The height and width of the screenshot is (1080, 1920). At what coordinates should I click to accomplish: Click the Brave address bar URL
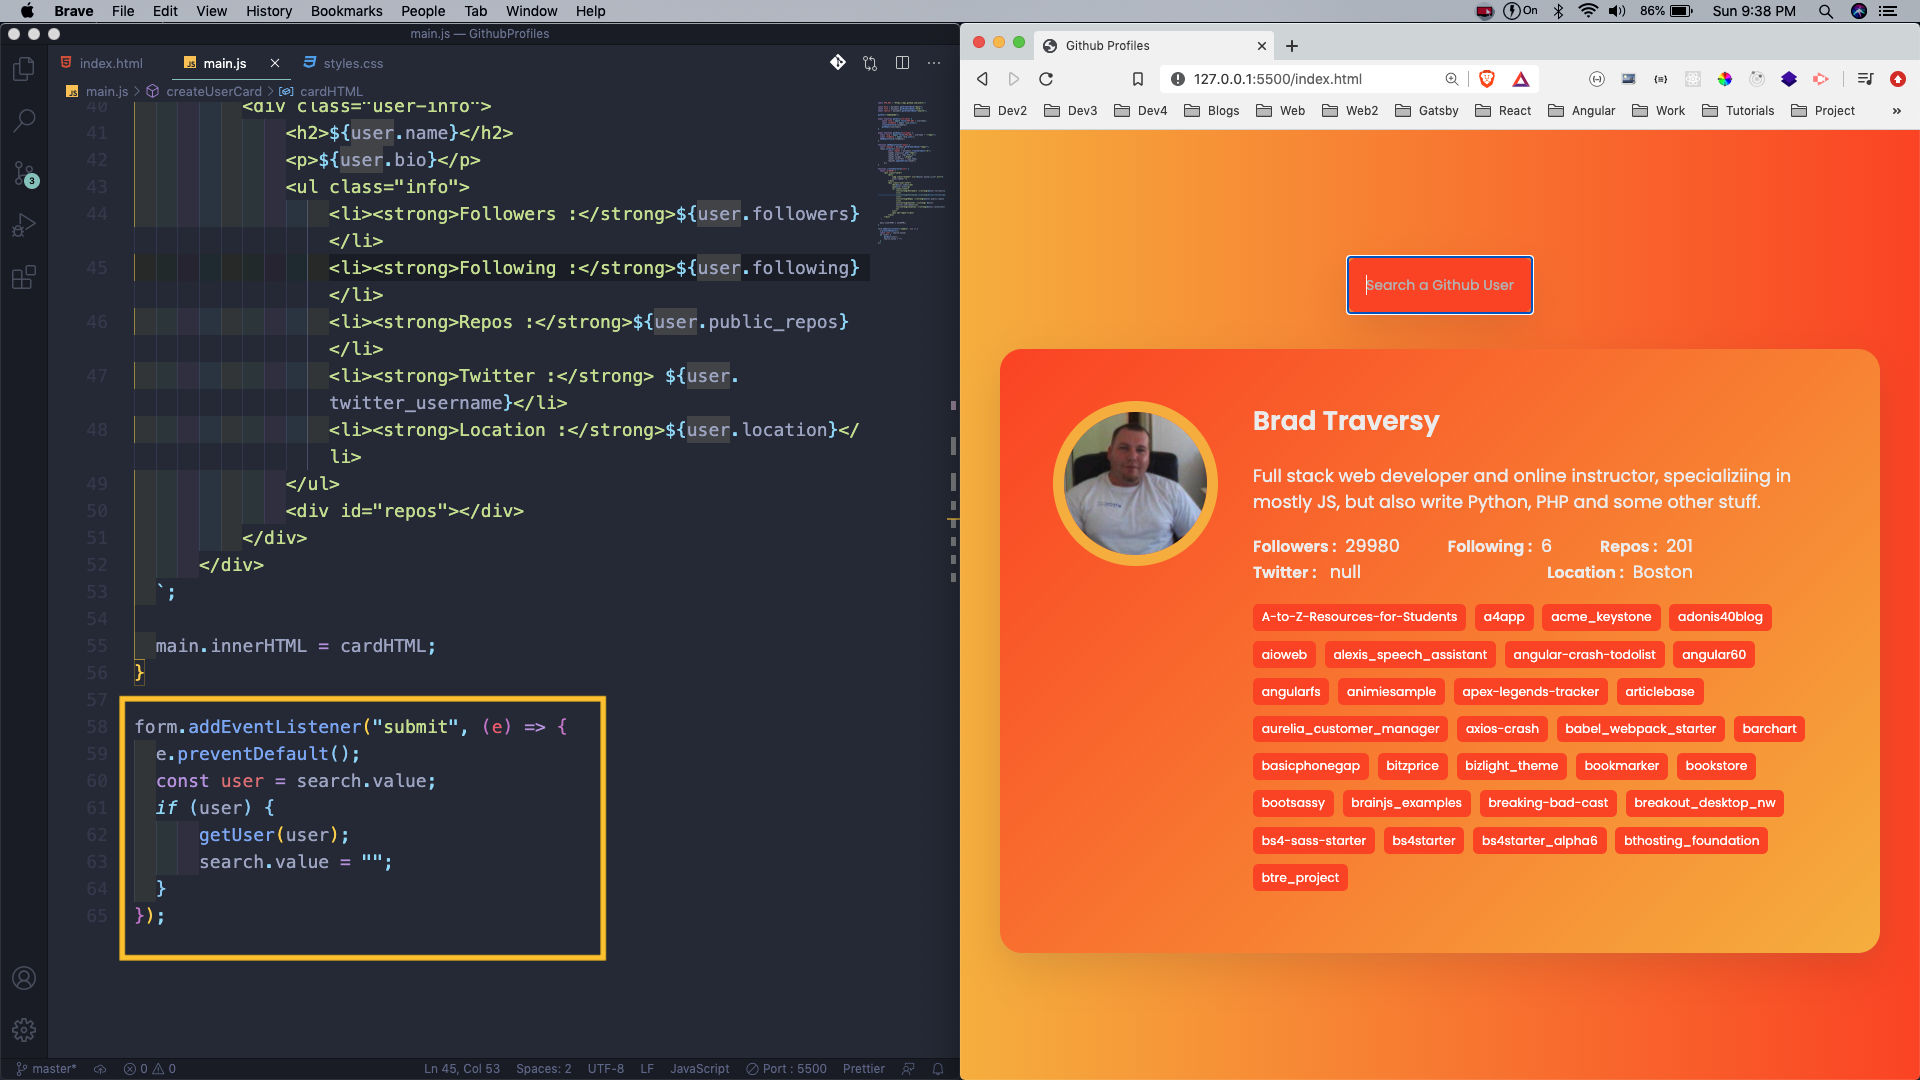1277,79
